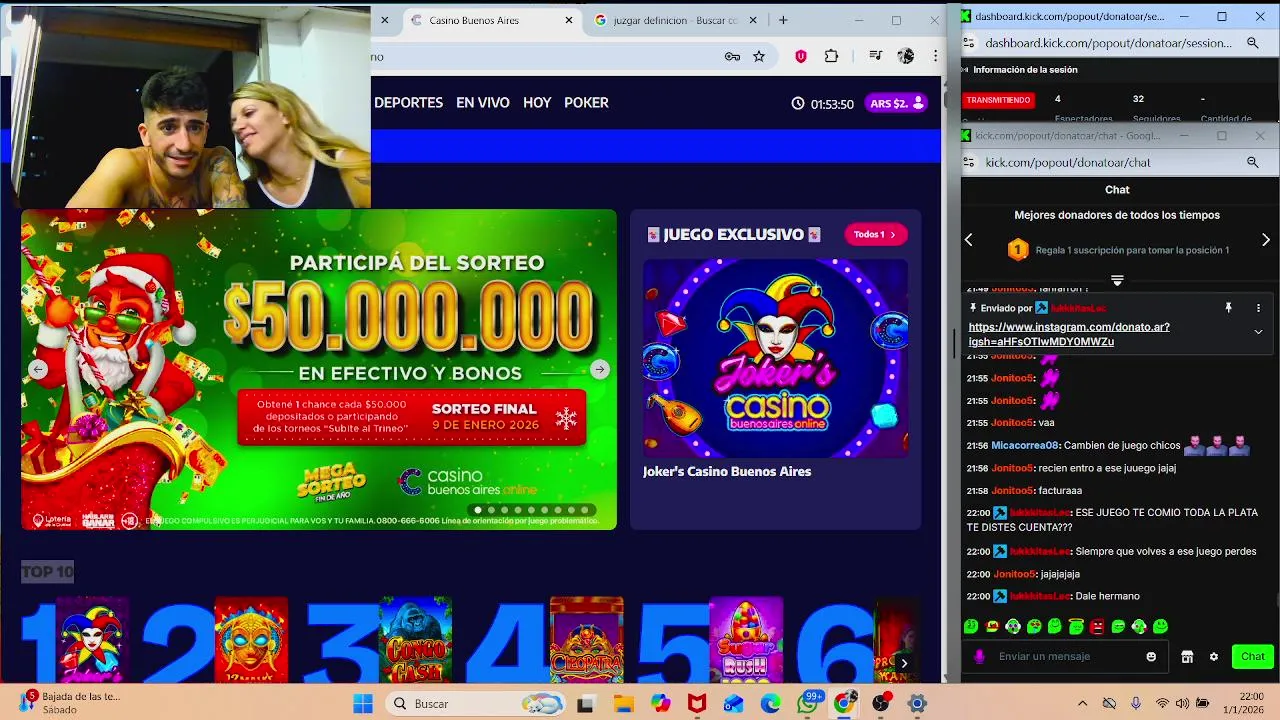Click the position 1 gift badge

pyautogui.click(x=1018, y=250)
